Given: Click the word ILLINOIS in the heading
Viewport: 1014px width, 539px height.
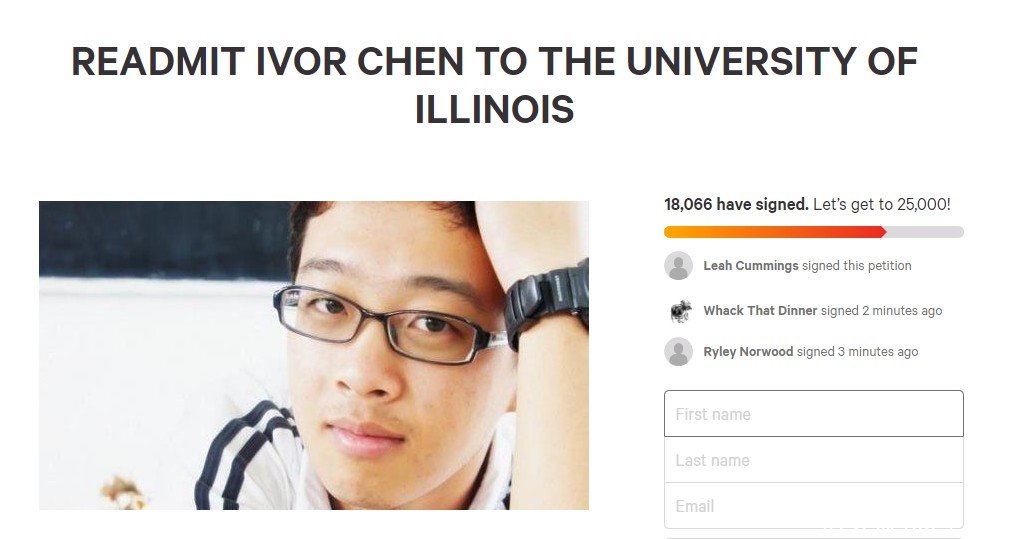Looking at the screenshot, I should (x=495, y=109).
